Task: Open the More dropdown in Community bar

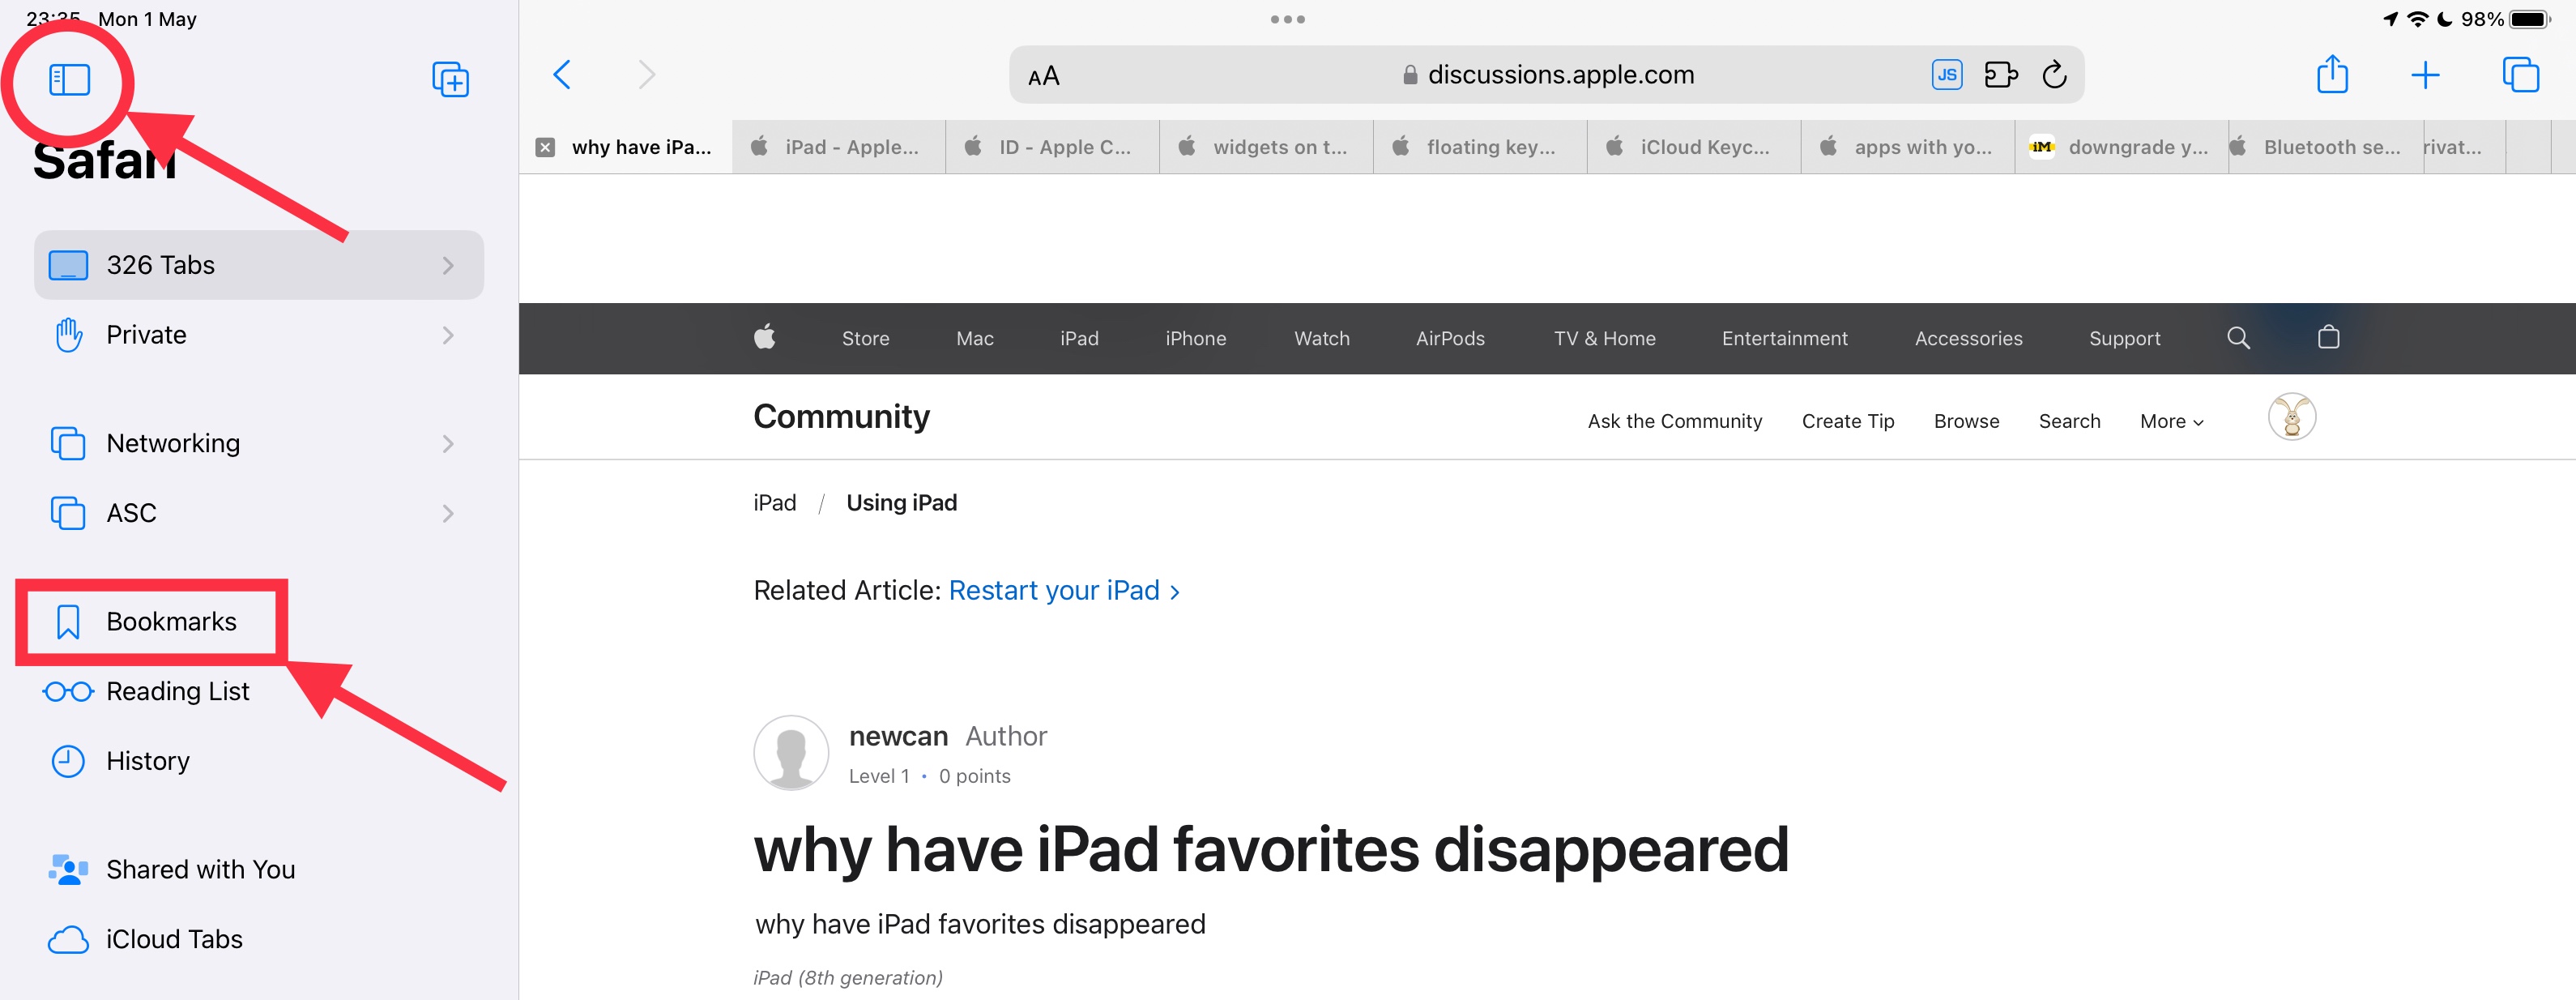Action: click(x=2170, y=421)
